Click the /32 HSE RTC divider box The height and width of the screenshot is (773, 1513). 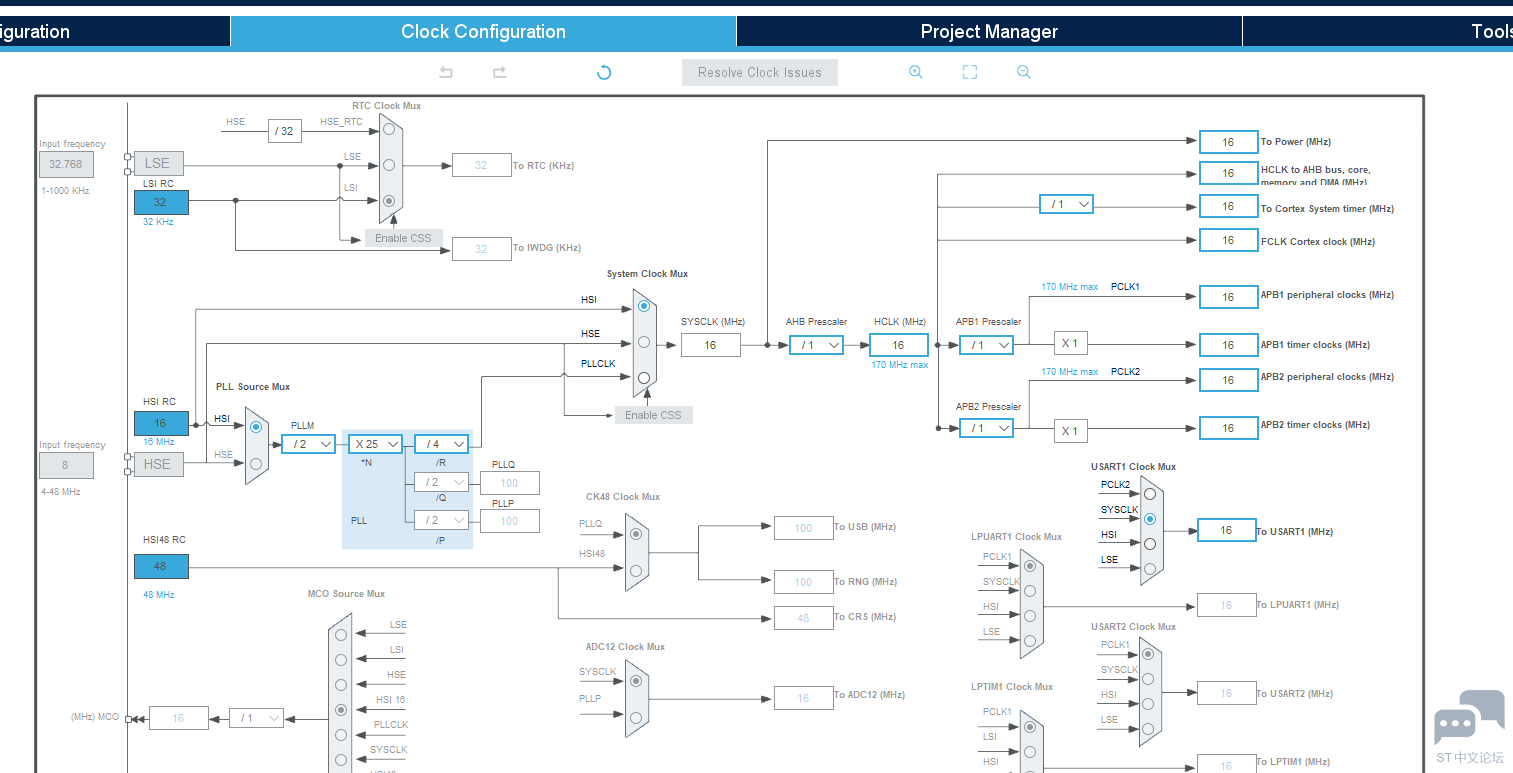coord(285,130)
